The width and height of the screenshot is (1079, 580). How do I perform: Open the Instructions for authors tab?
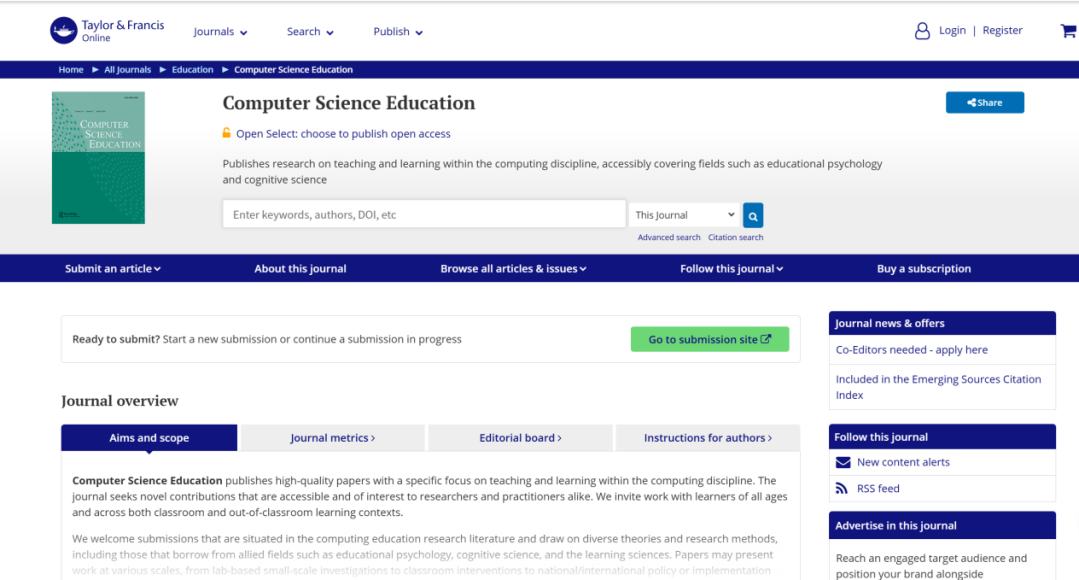pos(708,438)
